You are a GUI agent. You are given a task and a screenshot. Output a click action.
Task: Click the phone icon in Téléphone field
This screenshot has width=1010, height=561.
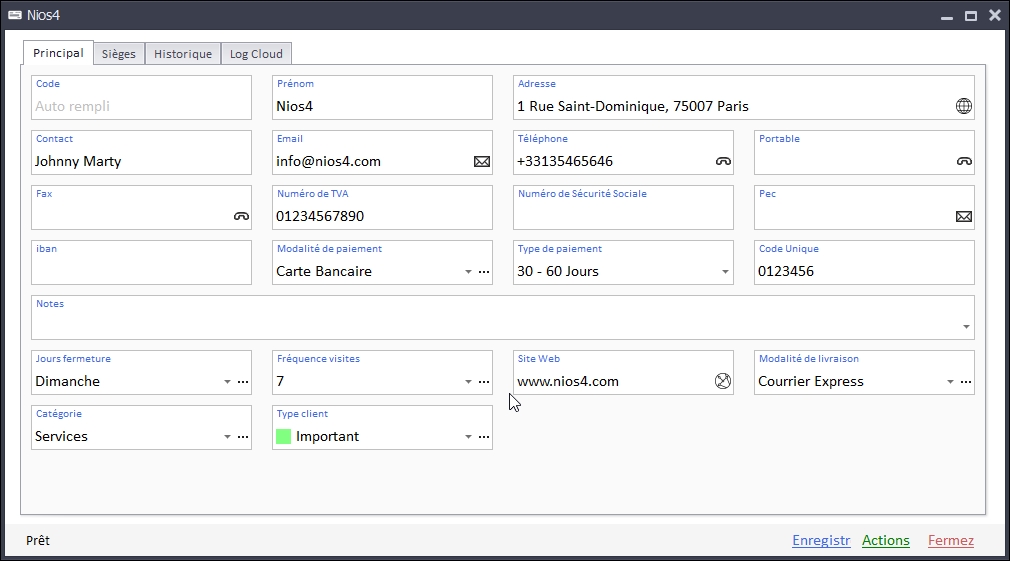click(723, 161)
